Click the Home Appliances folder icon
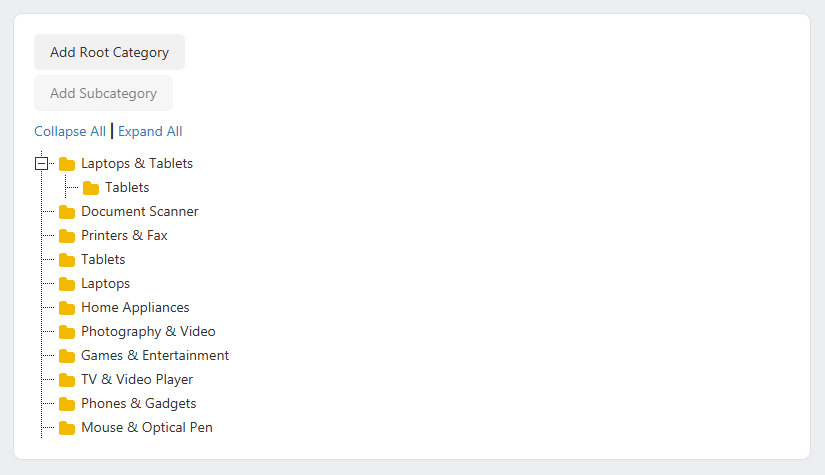Viewport: 825px width, 475px height. click(x=67, y=308)
